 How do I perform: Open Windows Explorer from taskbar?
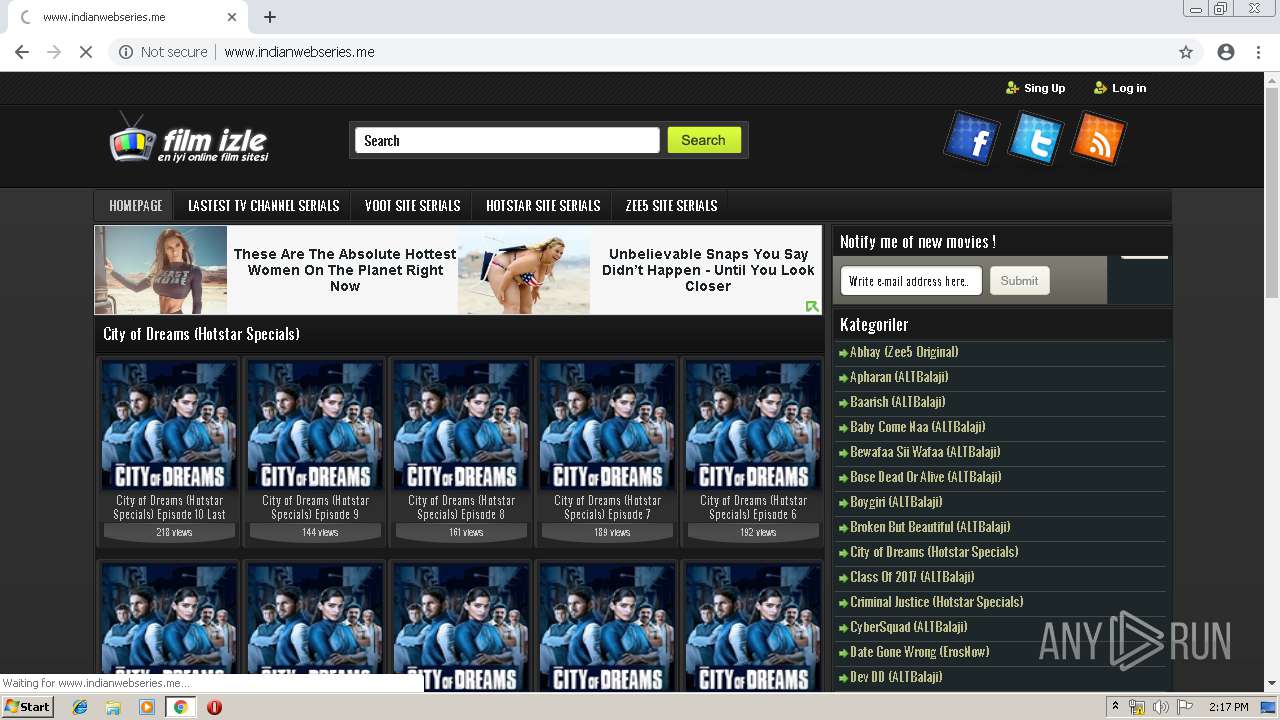113,707
